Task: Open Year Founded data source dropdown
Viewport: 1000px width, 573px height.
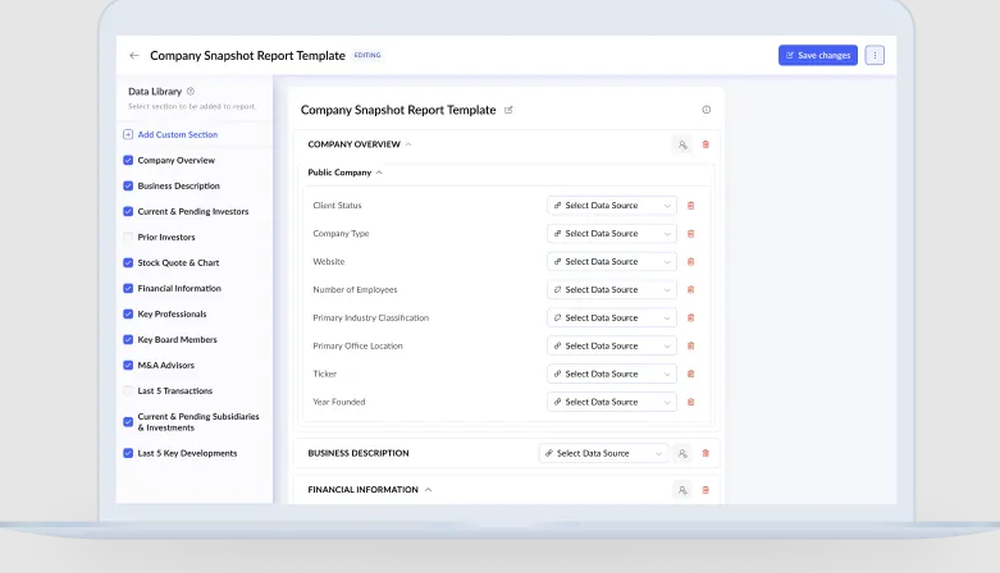Action: (612, 402)
